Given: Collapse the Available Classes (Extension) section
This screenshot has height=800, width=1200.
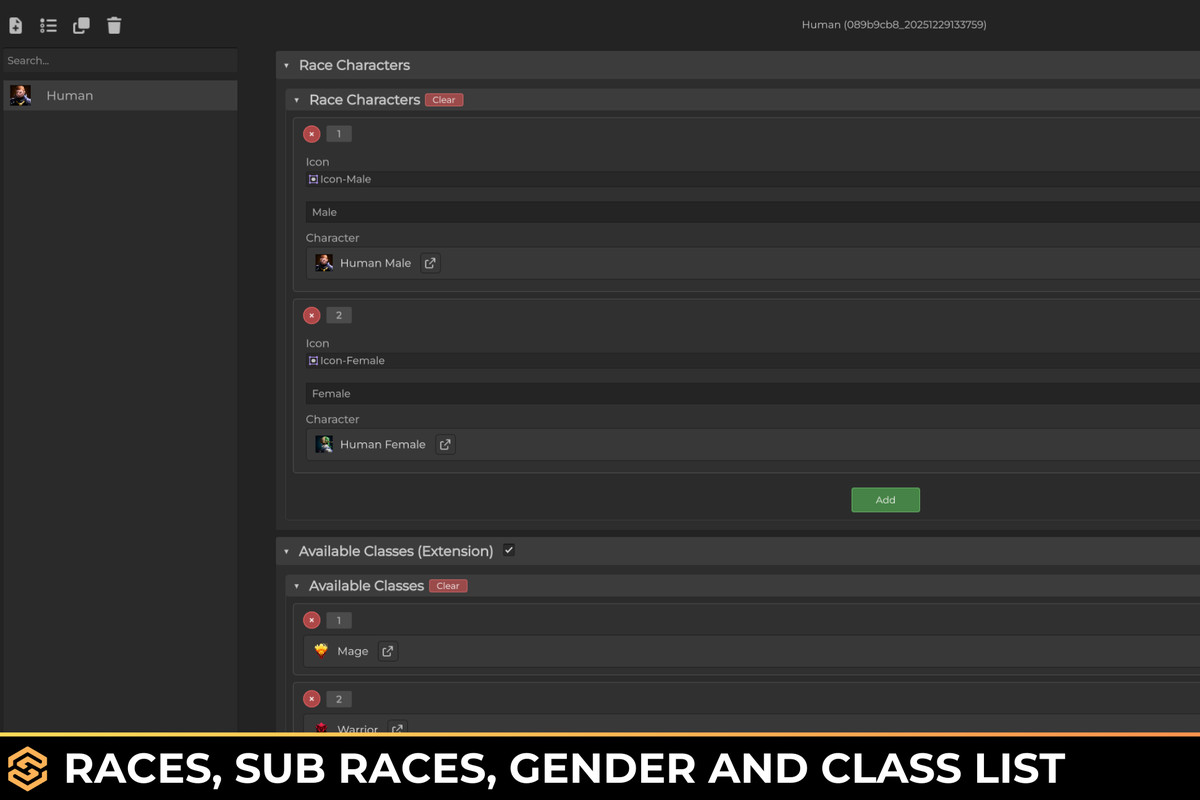Looking at the screenshot, I should tap(285, 550).
